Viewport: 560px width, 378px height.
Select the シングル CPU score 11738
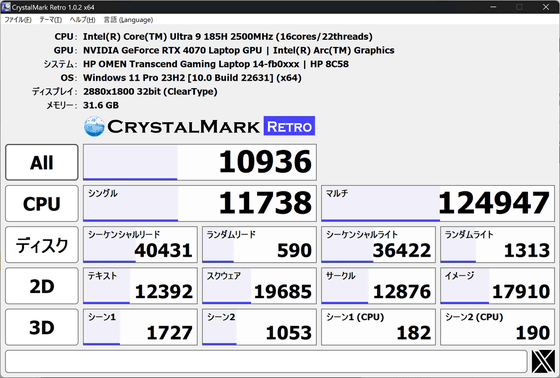pos(200,204)
